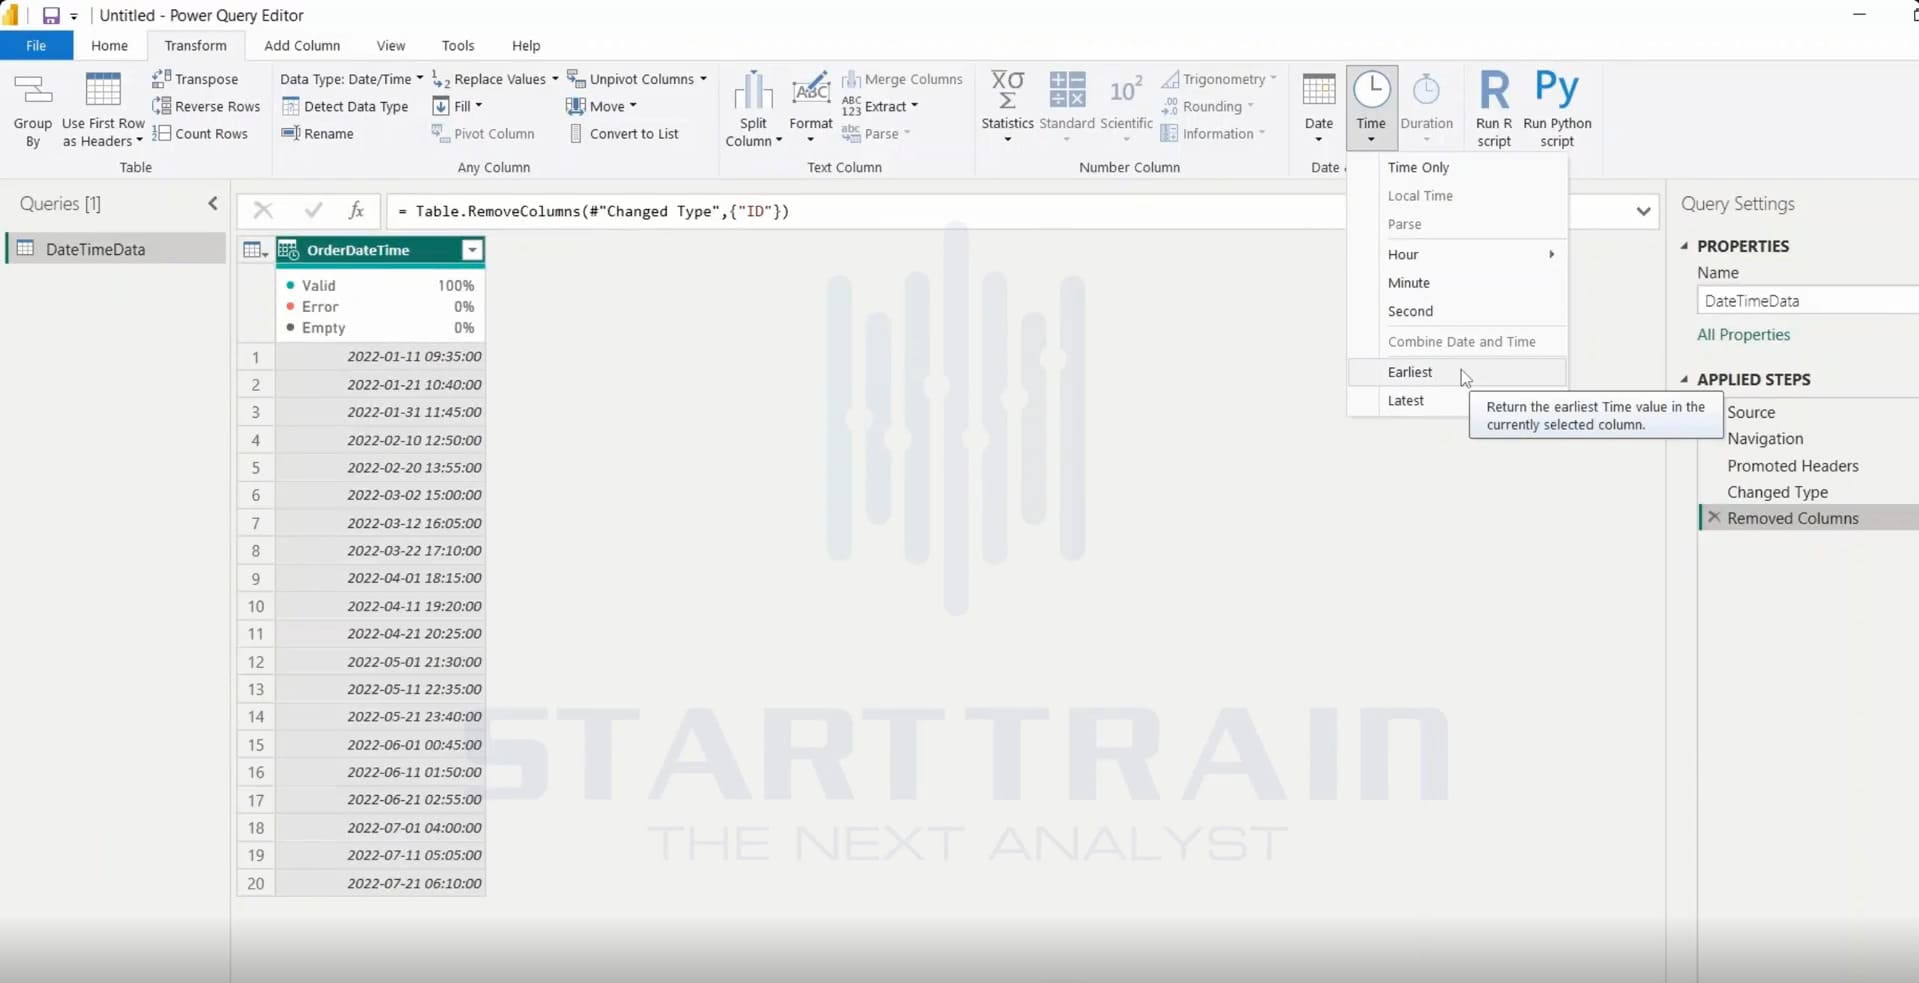Click the Use First Row as Headers icon

103,91
